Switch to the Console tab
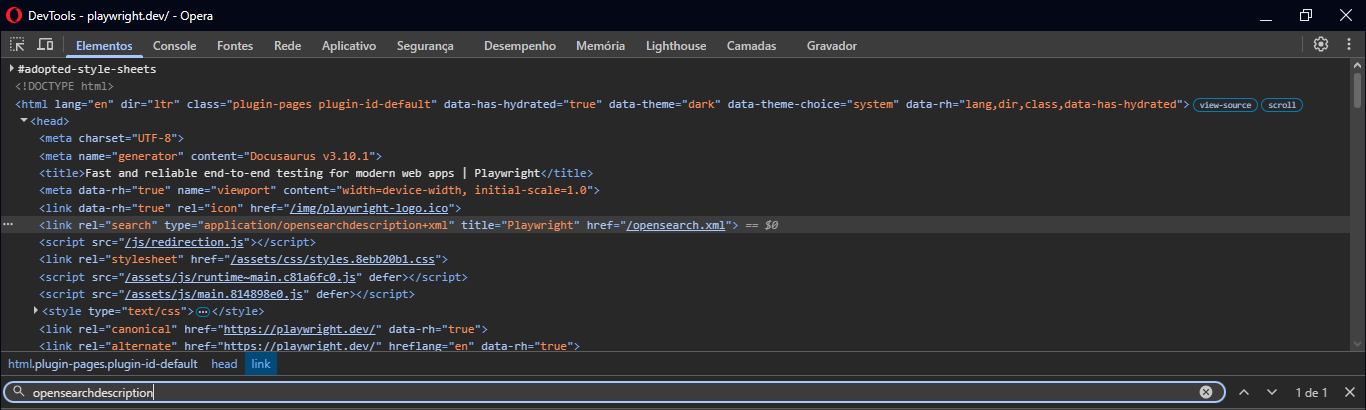Screen dimensions: 1366x410 (174, 46)
